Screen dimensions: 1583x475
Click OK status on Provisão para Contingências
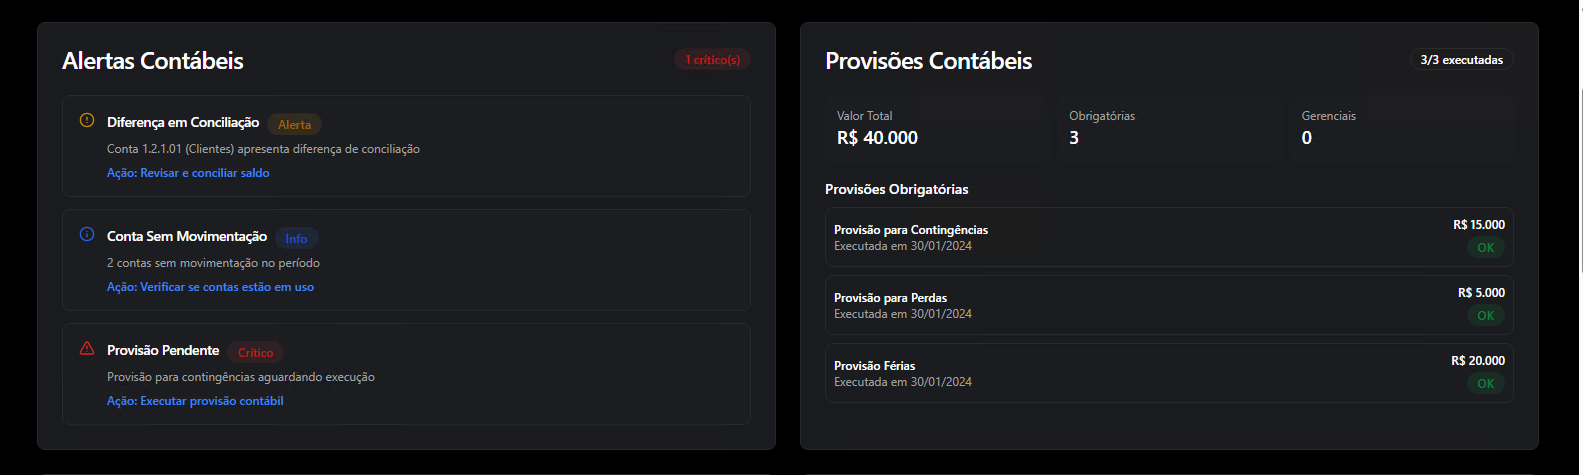point(1485,248)
